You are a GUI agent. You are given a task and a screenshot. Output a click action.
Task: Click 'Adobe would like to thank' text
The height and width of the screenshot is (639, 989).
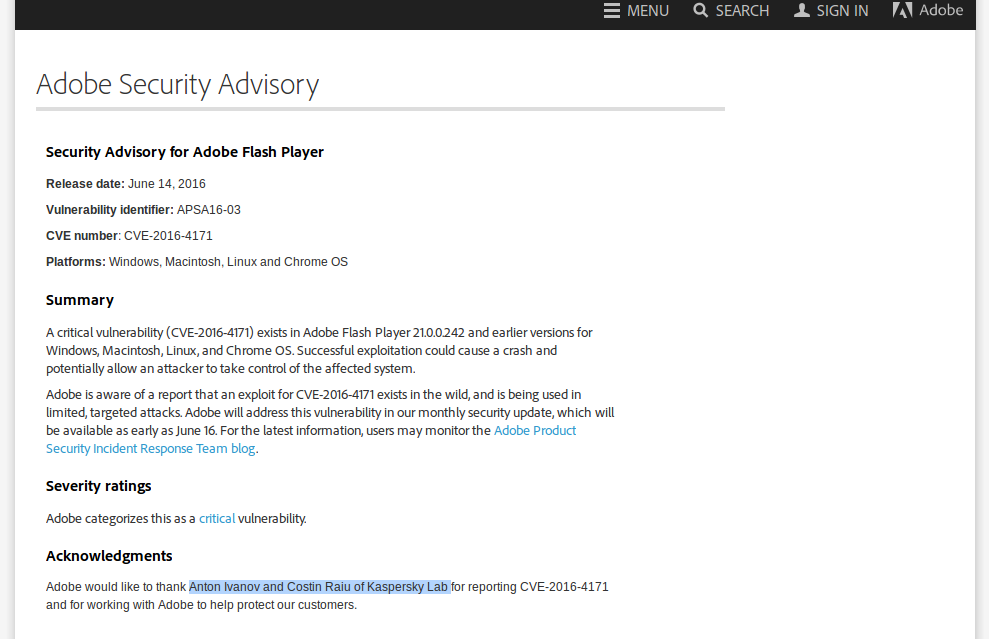tap(116, 587)
